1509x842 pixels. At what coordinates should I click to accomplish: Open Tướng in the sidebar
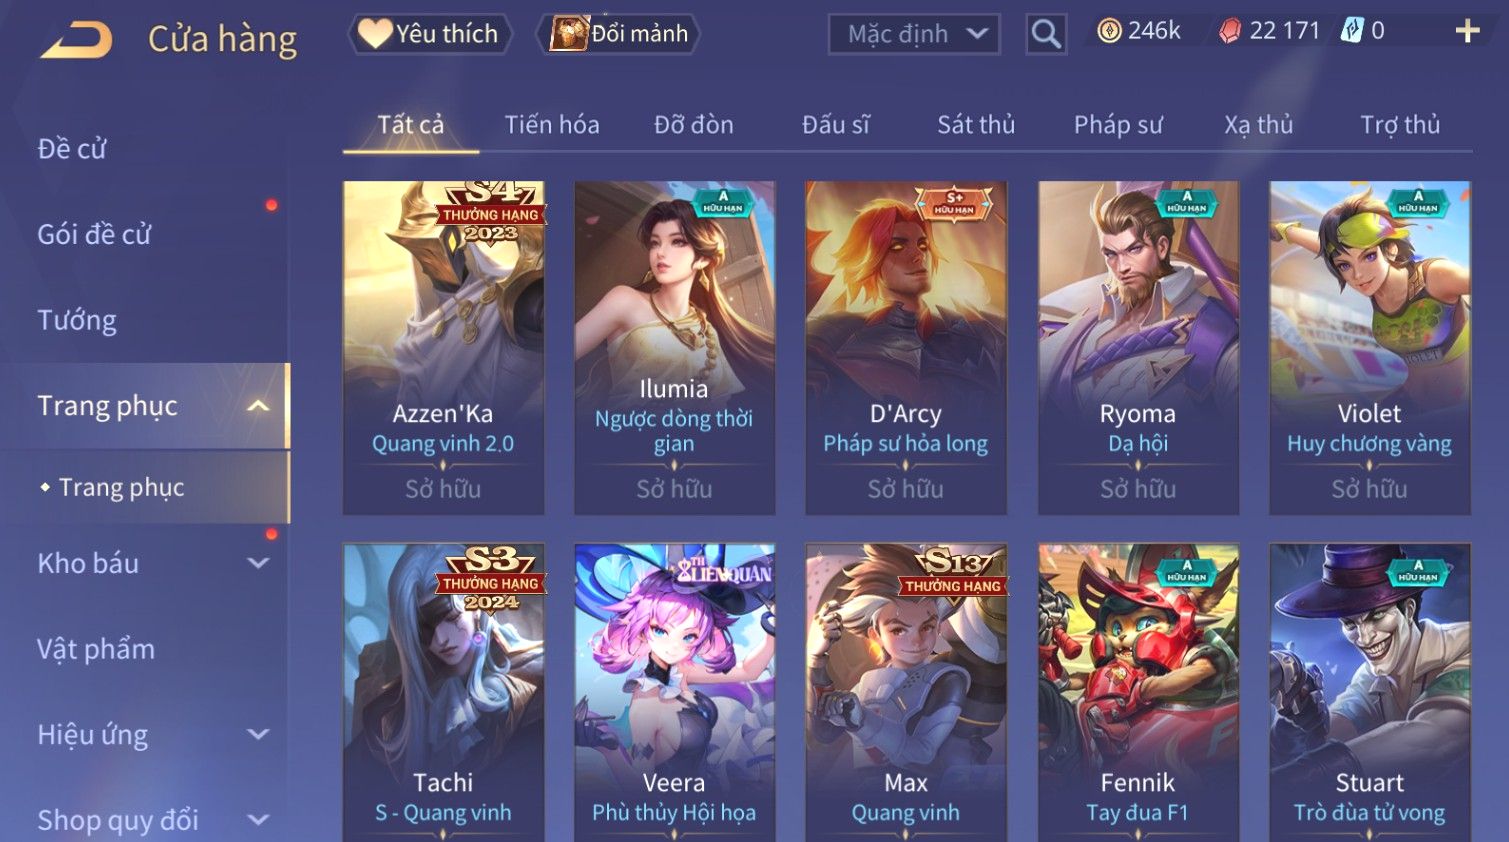pyautogui.click(x=77, y=321)
